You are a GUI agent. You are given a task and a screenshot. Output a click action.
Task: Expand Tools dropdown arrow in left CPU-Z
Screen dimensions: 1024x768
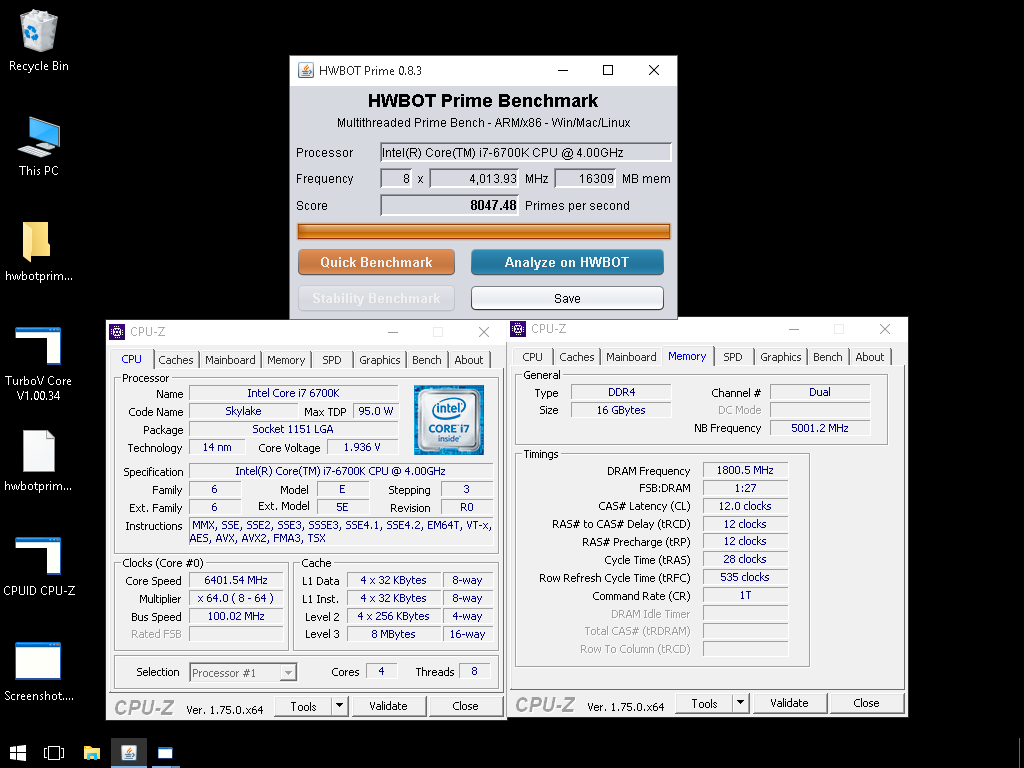[x=340, y=706]
